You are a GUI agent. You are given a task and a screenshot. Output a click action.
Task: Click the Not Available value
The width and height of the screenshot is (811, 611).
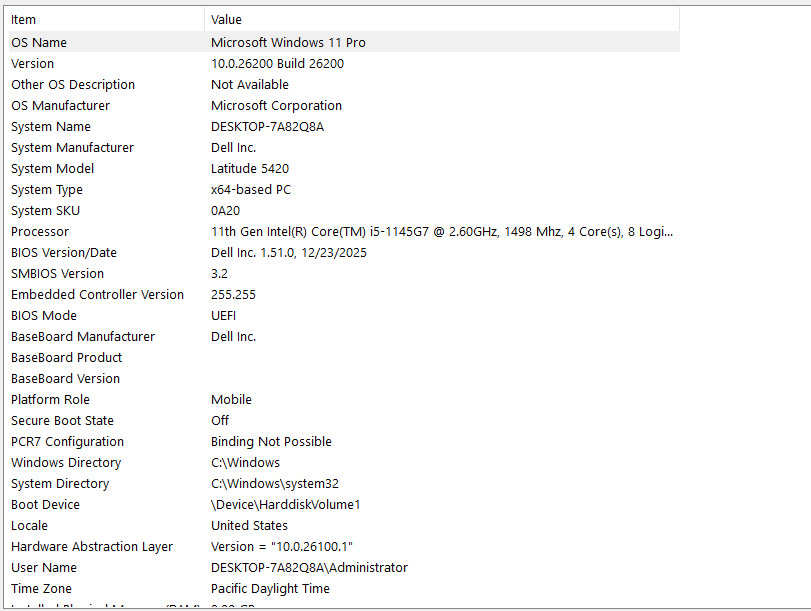250,84
